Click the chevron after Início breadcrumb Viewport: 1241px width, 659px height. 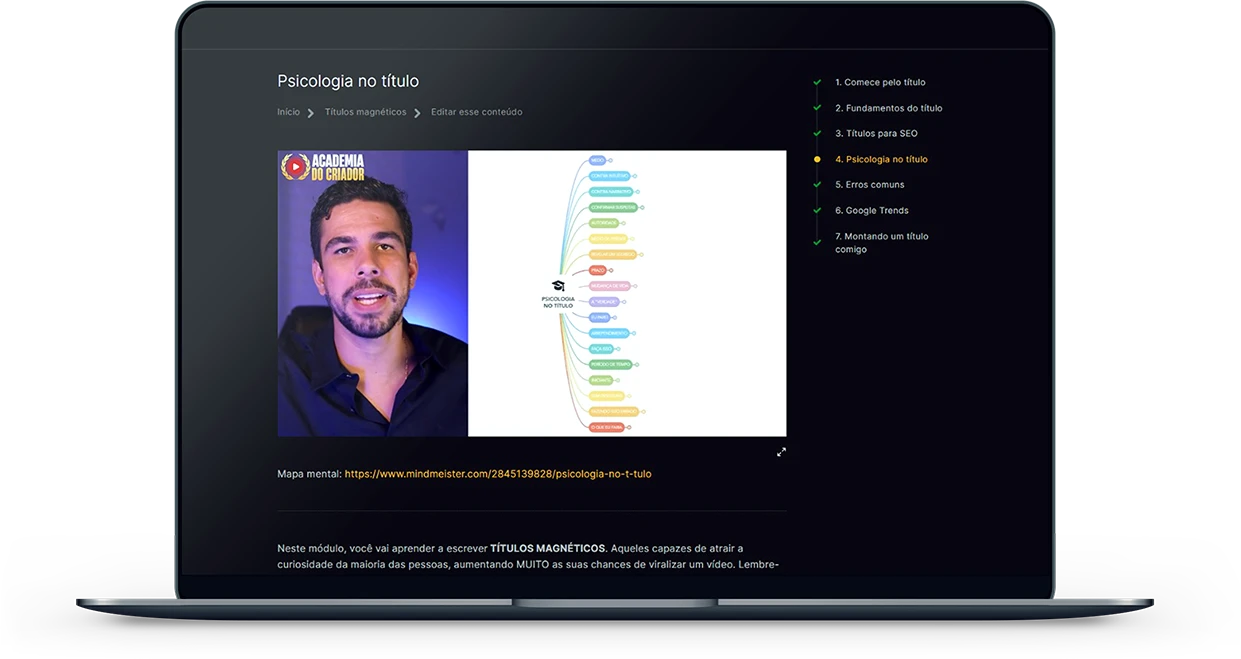[x=312, y=113]
